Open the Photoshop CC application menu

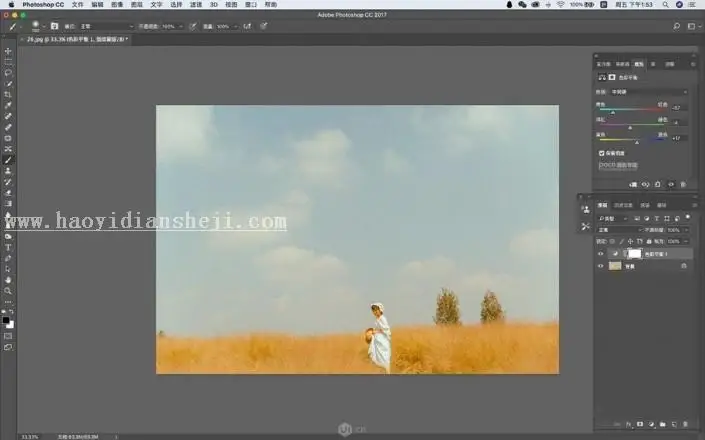pyautogui.click(x=43, y=4)
